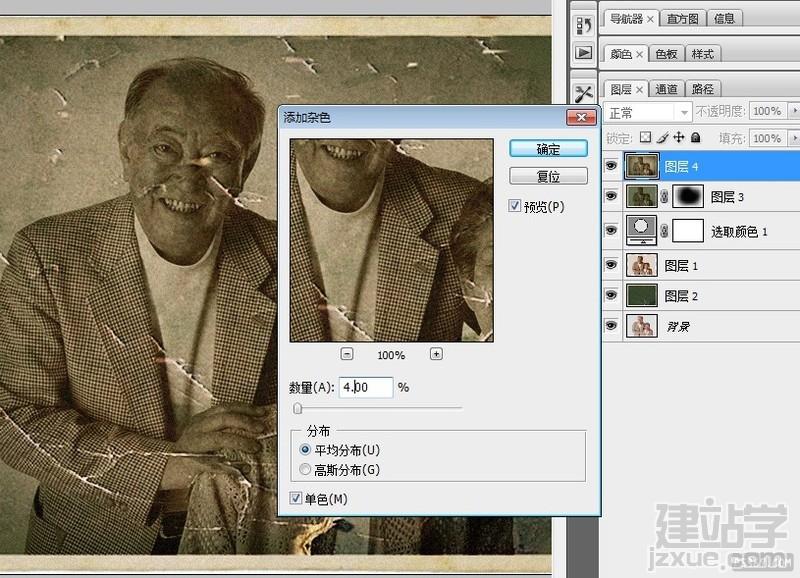This screenshot has width=800, height=578.
Task: Switch to the 通道 tab
Action: click(x=666, y=89)
